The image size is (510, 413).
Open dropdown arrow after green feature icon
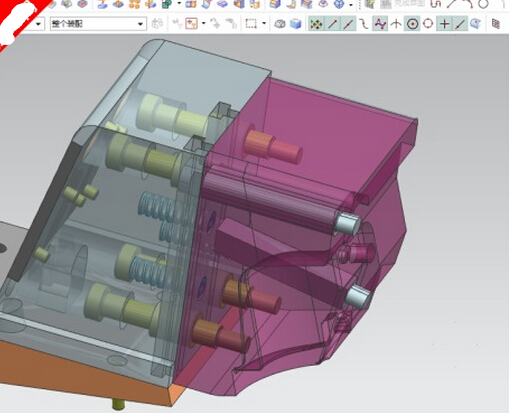tap(179, 4)
